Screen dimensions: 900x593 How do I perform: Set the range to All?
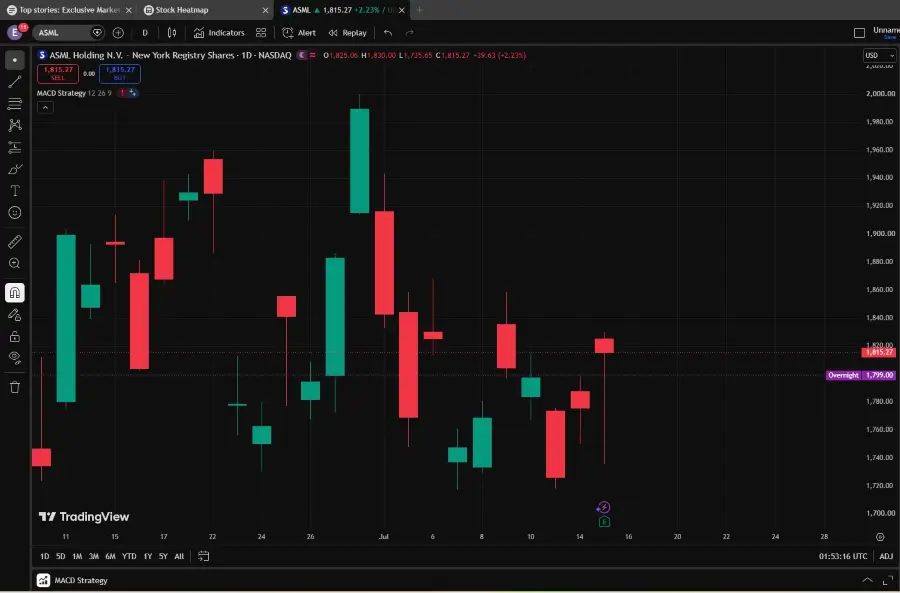(x=179, y=556)
